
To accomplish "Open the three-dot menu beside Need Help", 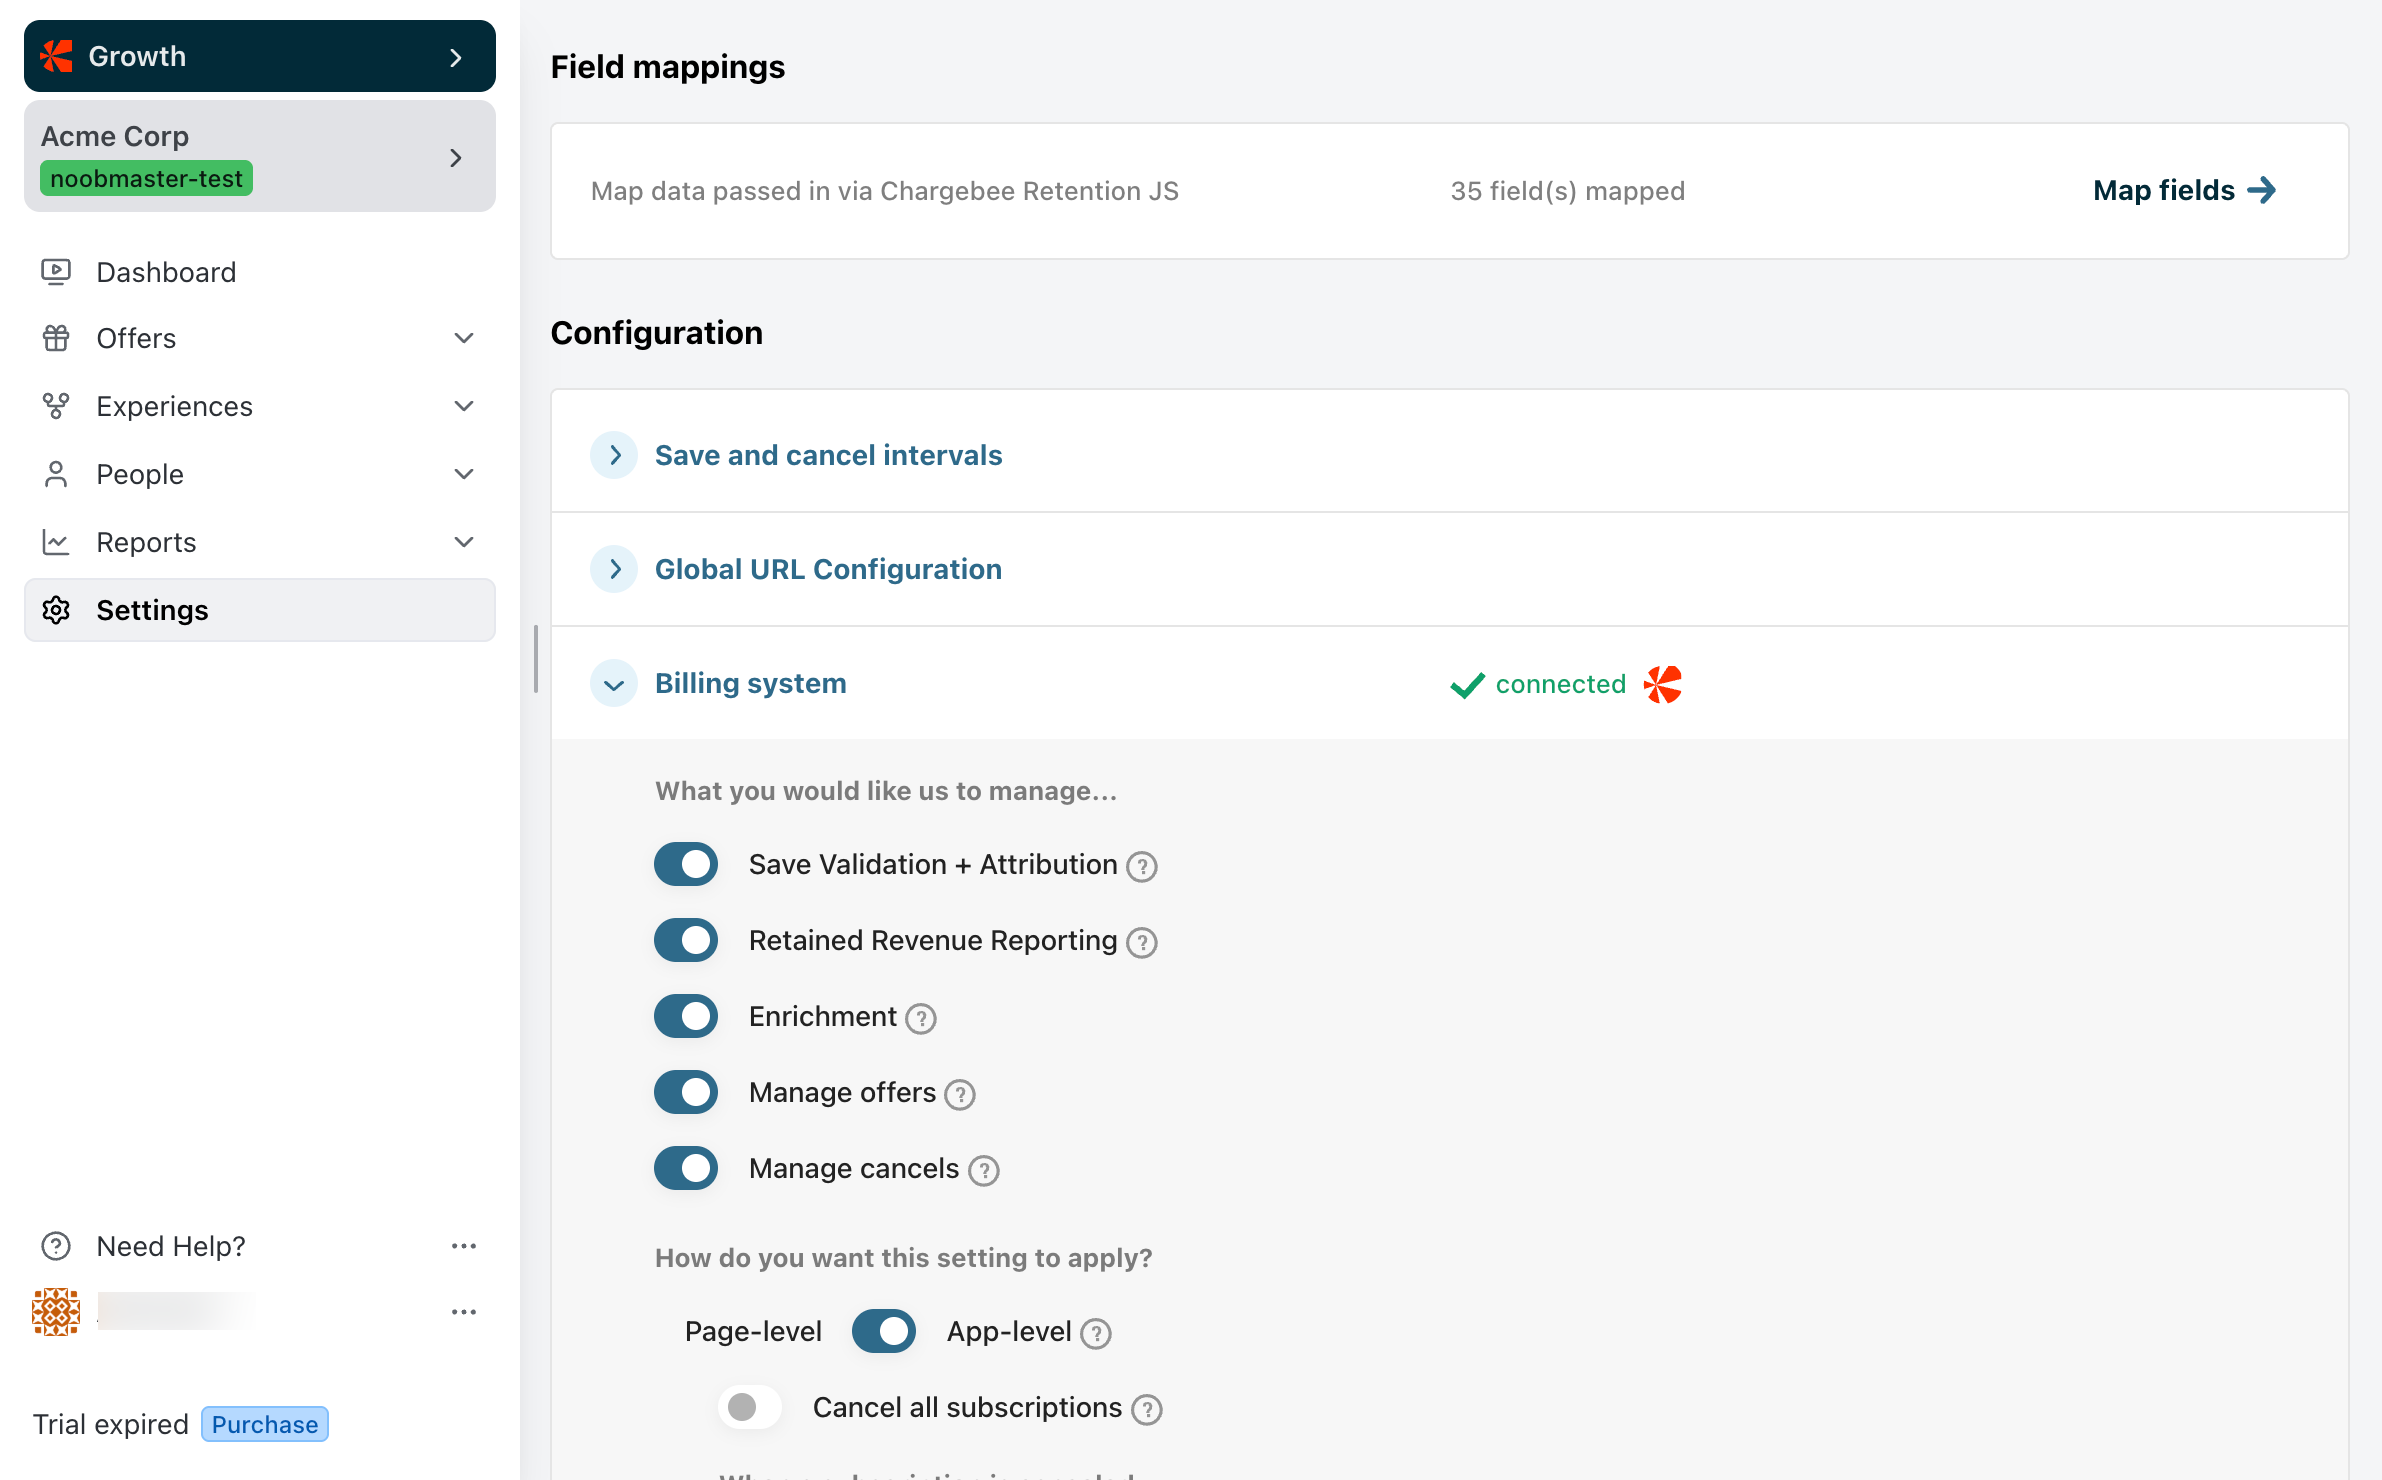I will click(463, 1246).
